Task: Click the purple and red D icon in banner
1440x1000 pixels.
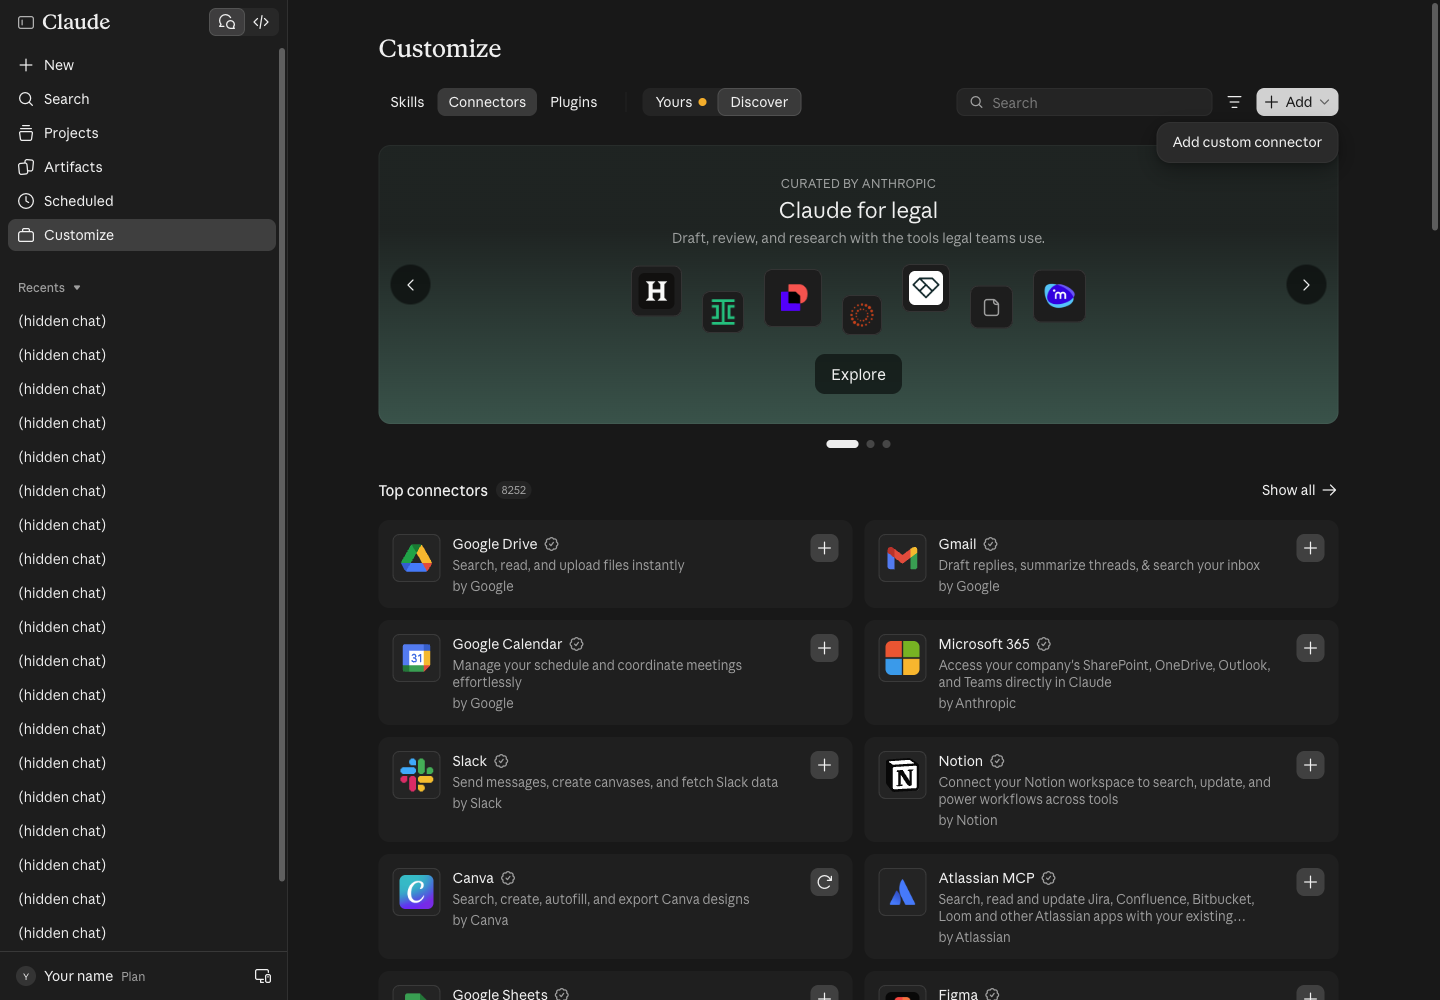Action: (x=793, y=298)
